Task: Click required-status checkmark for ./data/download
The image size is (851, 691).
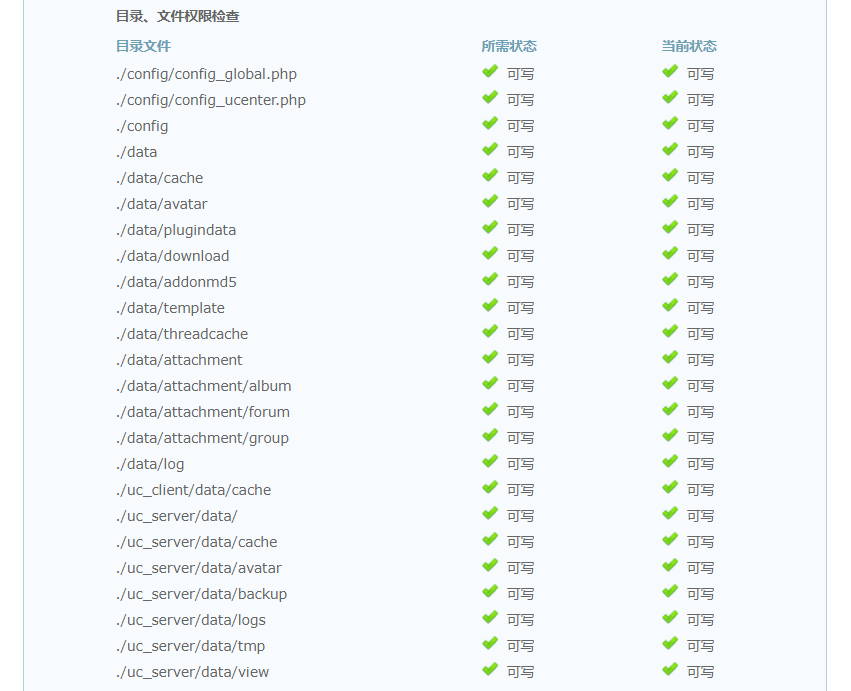Action: coord(490,254)
